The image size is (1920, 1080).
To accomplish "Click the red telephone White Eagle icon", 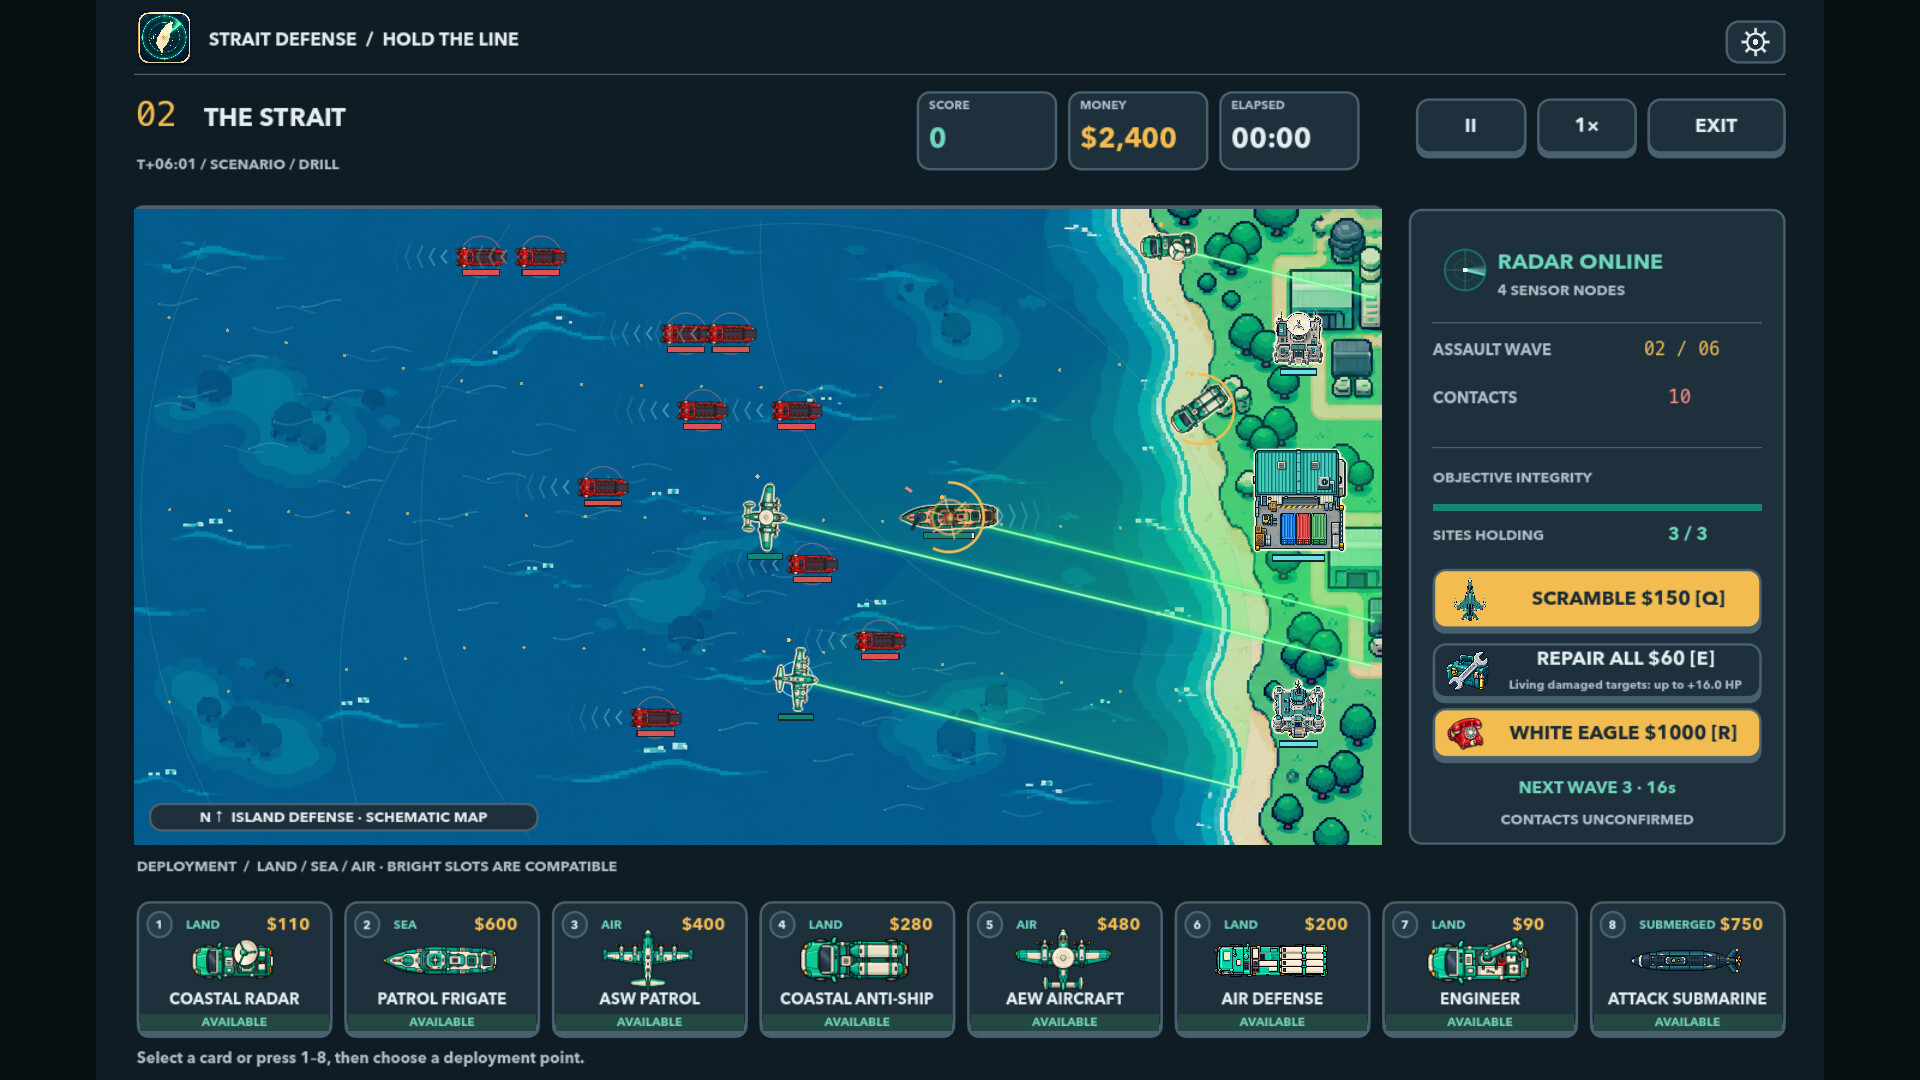I will (1465, 733).
